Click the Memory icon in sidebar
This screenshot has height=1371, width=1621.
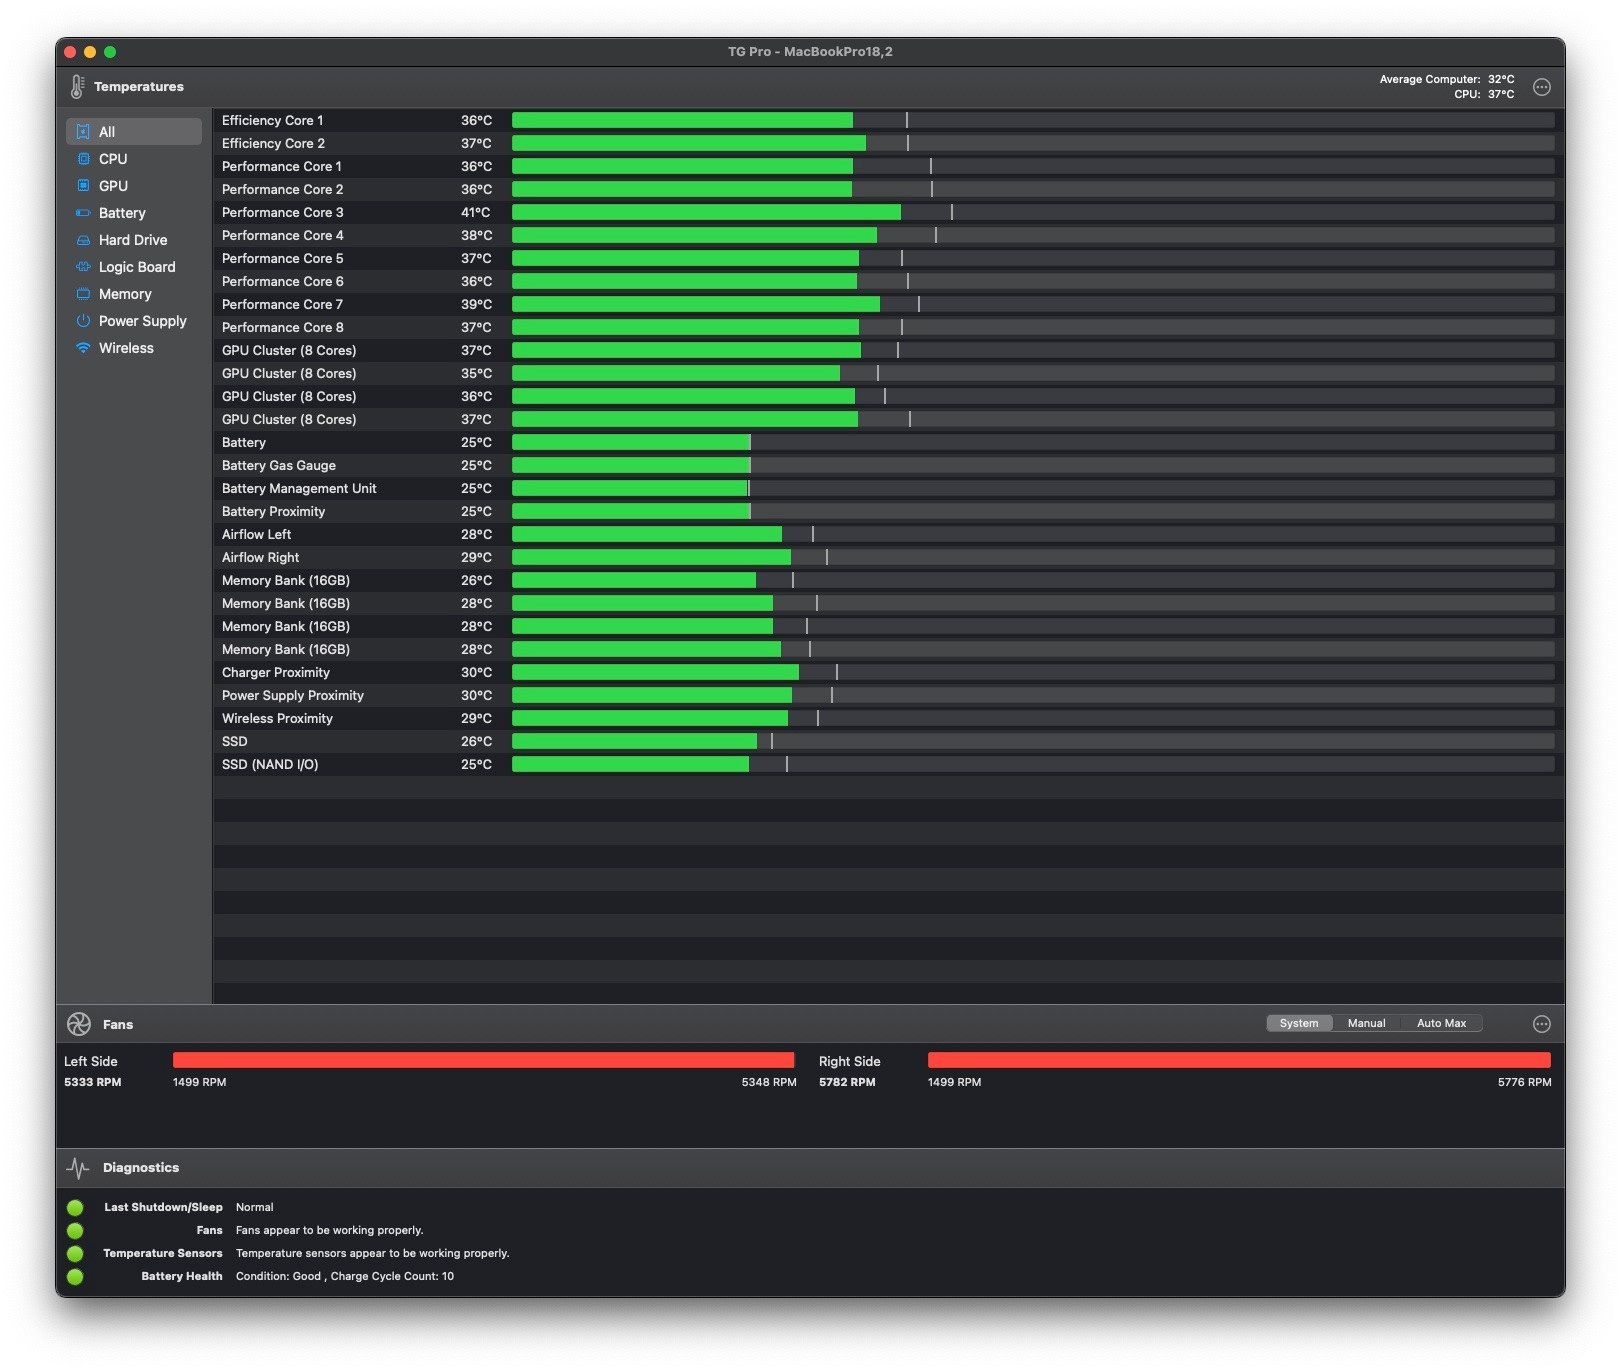[x=83, y=294]
